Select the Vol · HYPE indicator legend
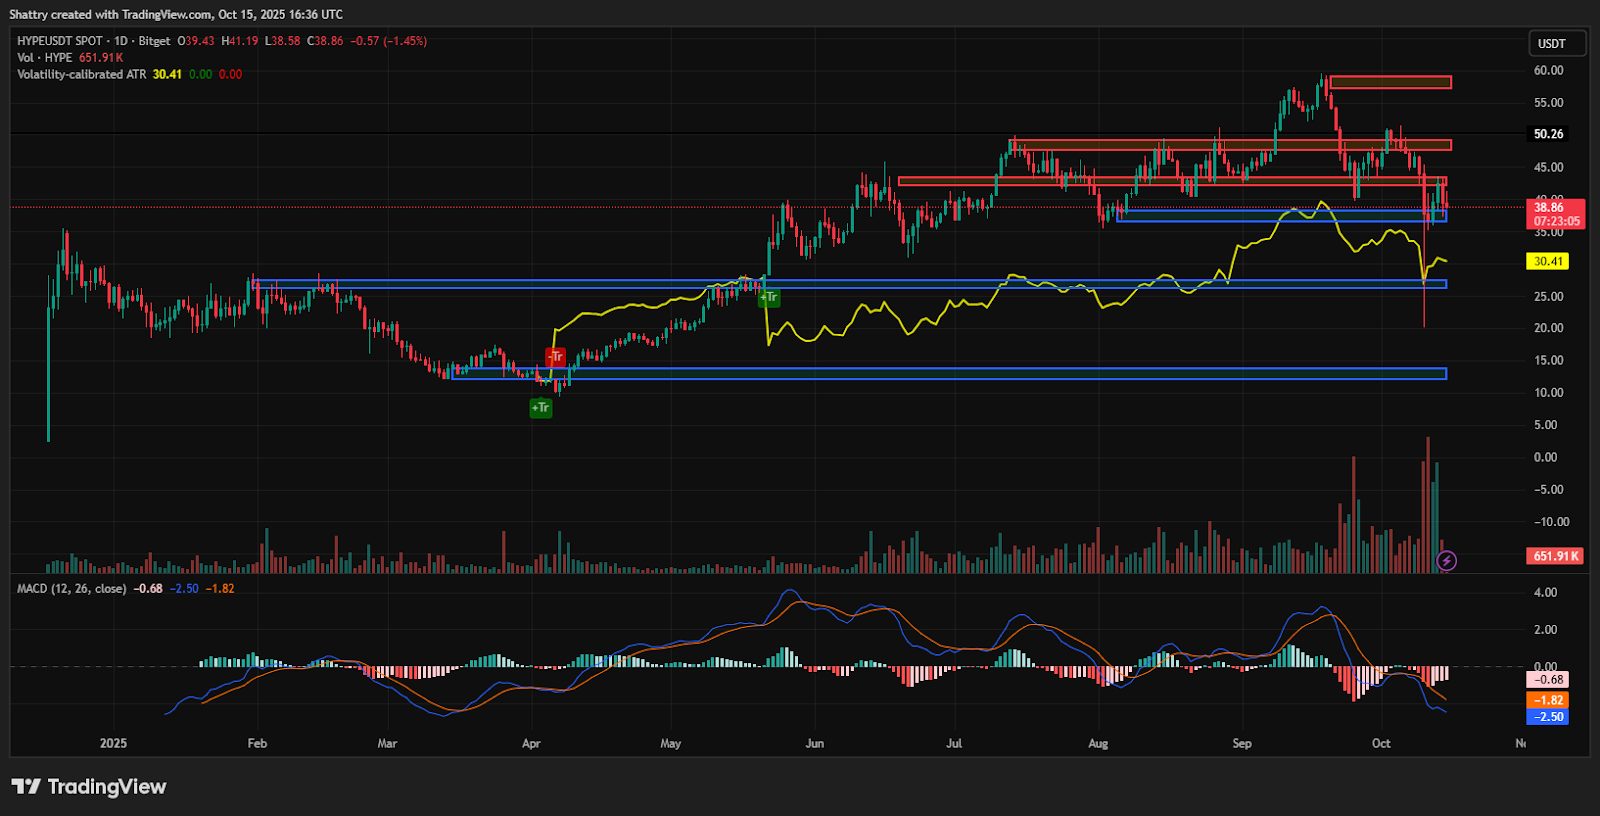Image resolution: width=1600 pixels, height=816 pixels. click(44, 58)
